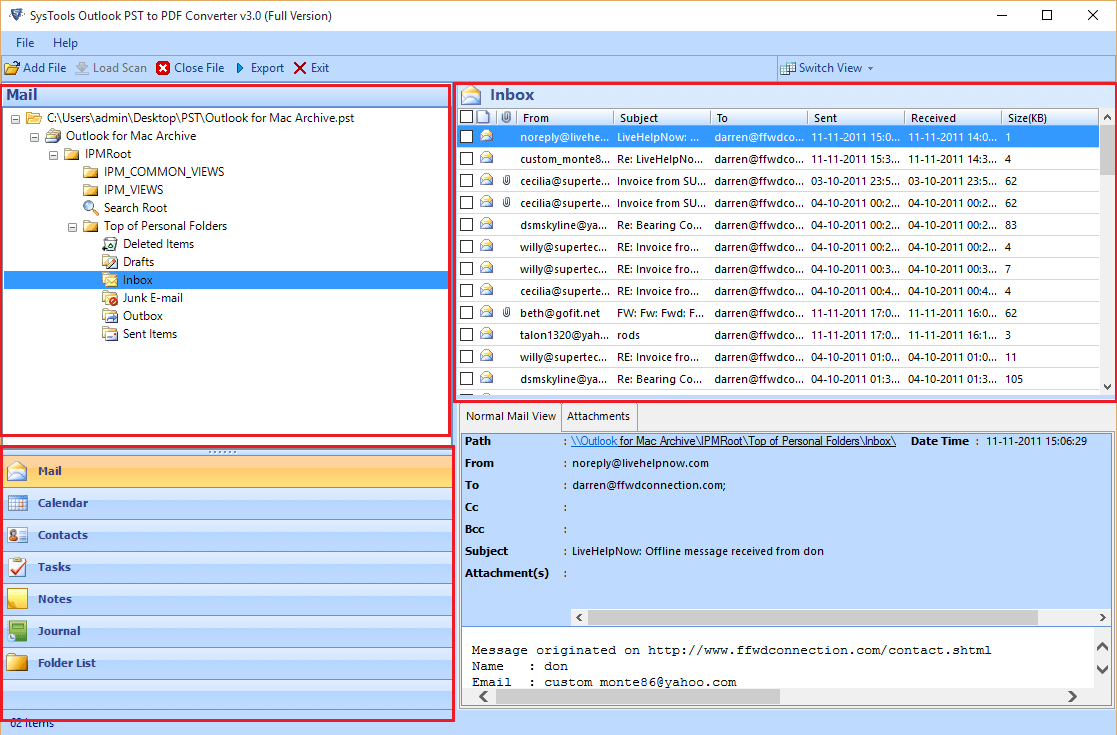The width and height of the screenshot is (1117, 735).
Task: Click the Load Scan toolbar icon
Action: pyautogui.click(x=111, y=67)
